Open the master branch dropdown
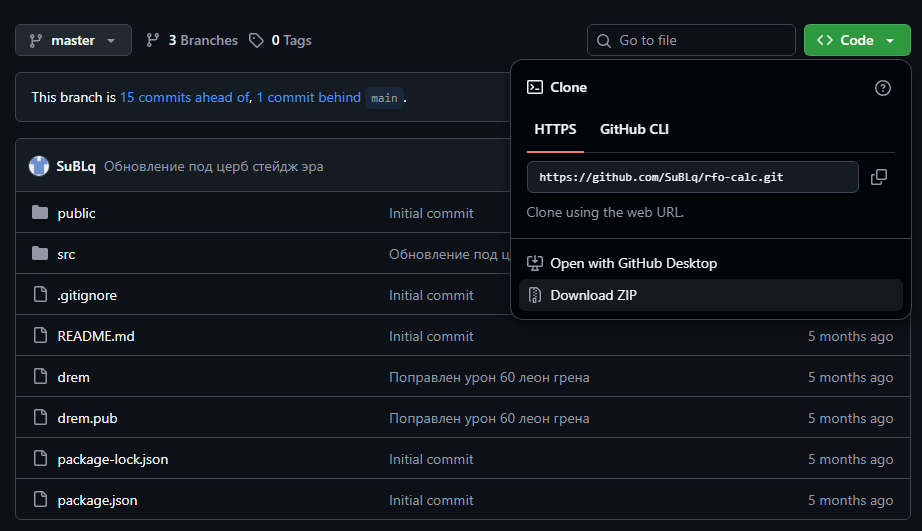This screenshot has height=531, width=922. tap(73, 41)
